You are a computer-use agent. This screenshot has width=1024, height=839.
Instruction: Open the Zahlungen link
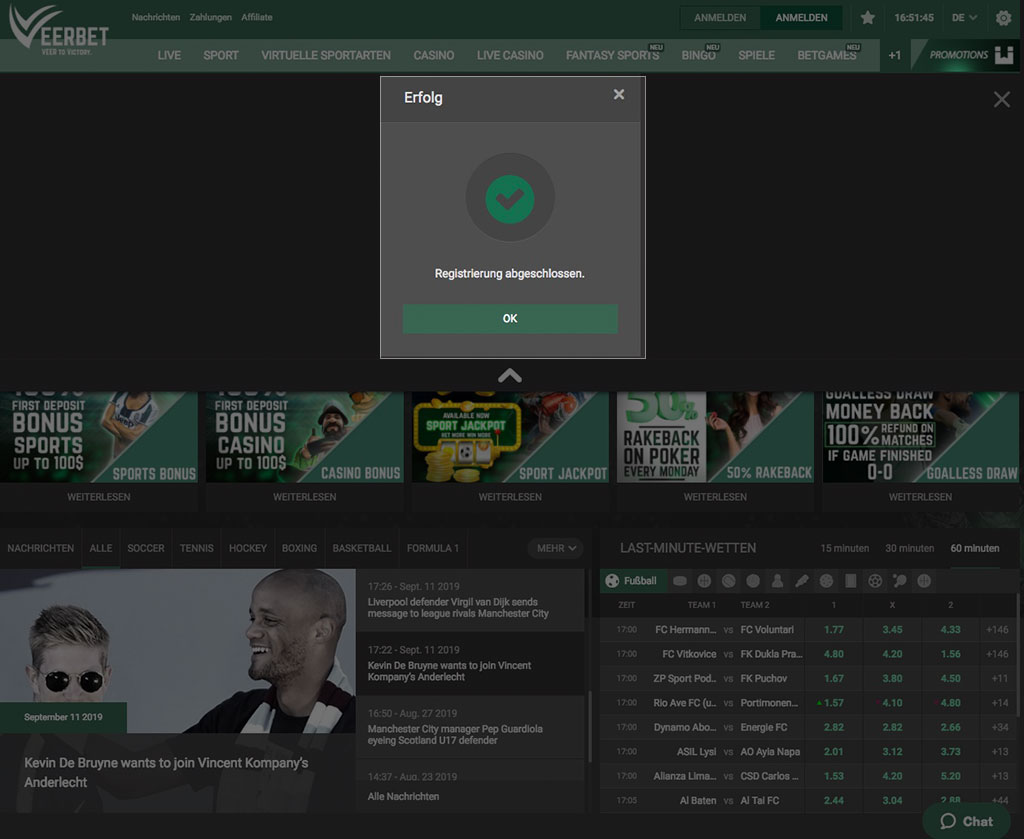tap(210, 18)
